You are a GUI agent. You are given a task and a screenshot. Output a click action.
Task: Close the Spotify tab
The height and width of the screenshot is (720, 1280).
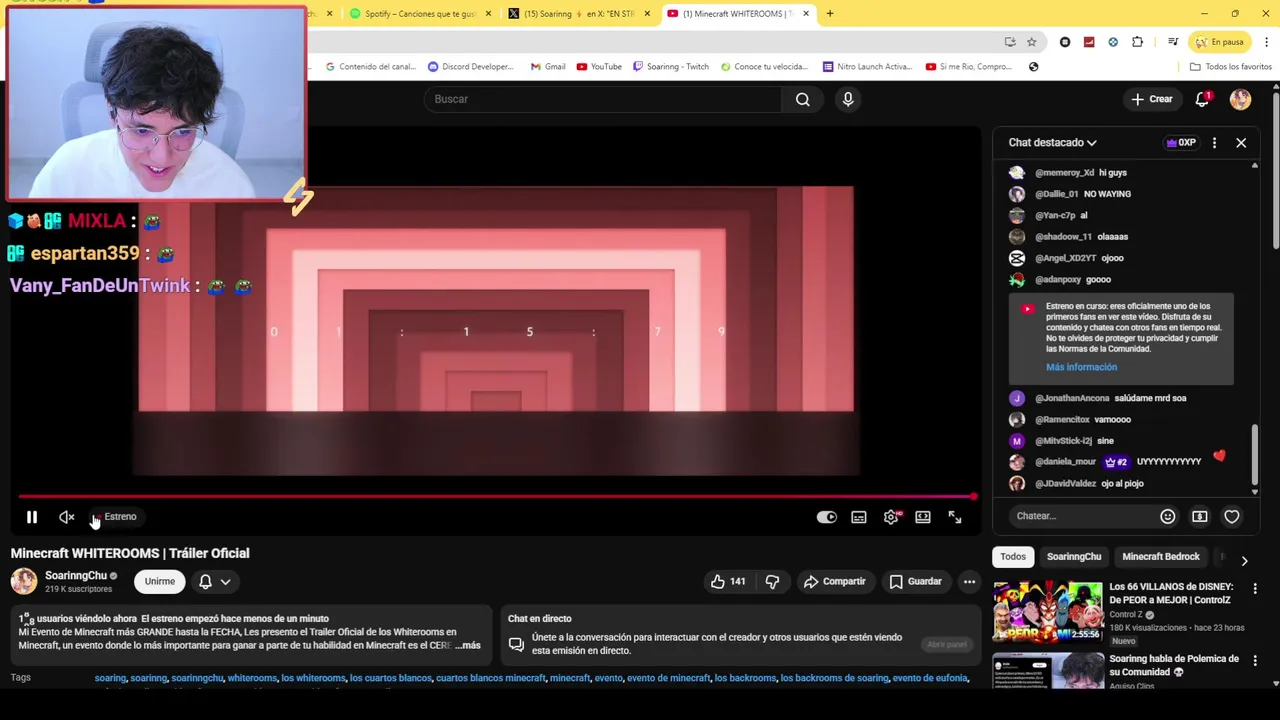tap(488, 14)
